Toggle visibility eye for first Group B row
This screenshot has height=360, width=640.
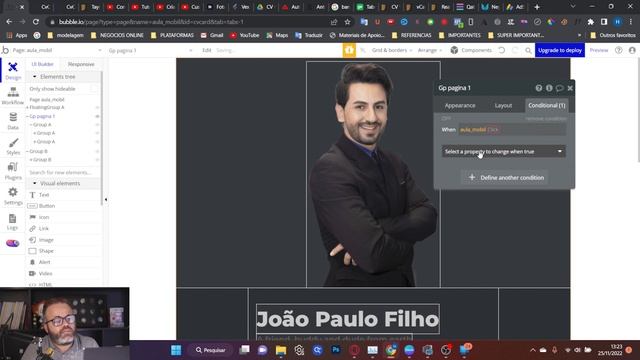(x=97, y=151)
